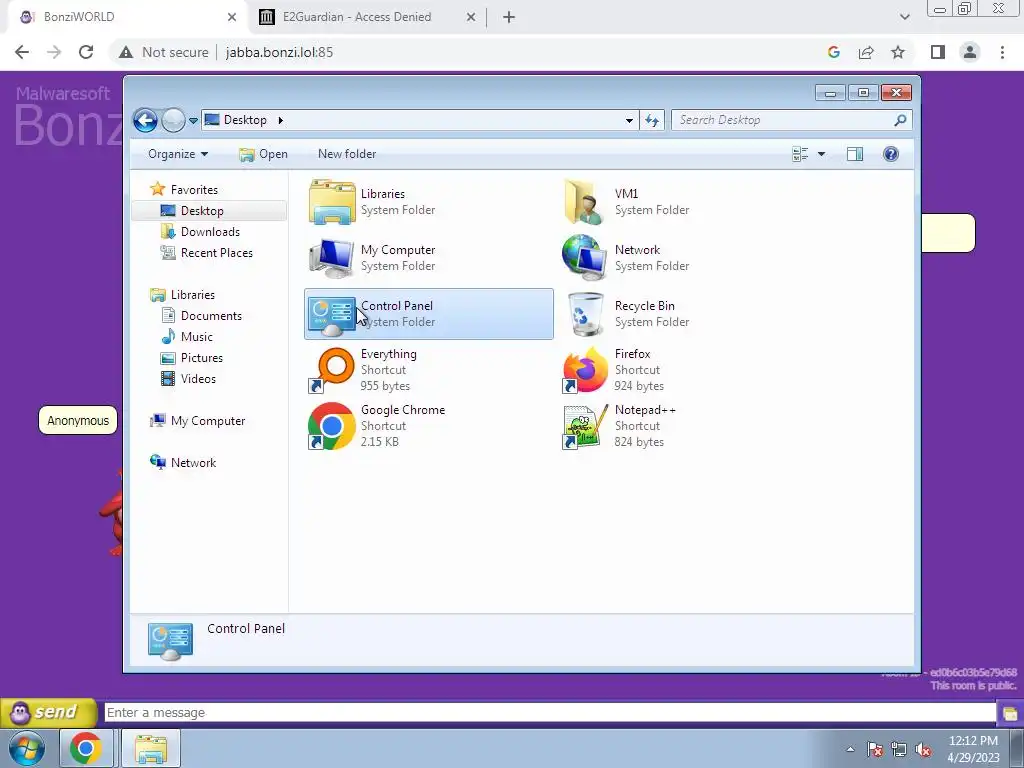This screenshot has width=1024, height=768.
Task: Click Windows Explorer taskbar icon
Action: click(151, 748)
